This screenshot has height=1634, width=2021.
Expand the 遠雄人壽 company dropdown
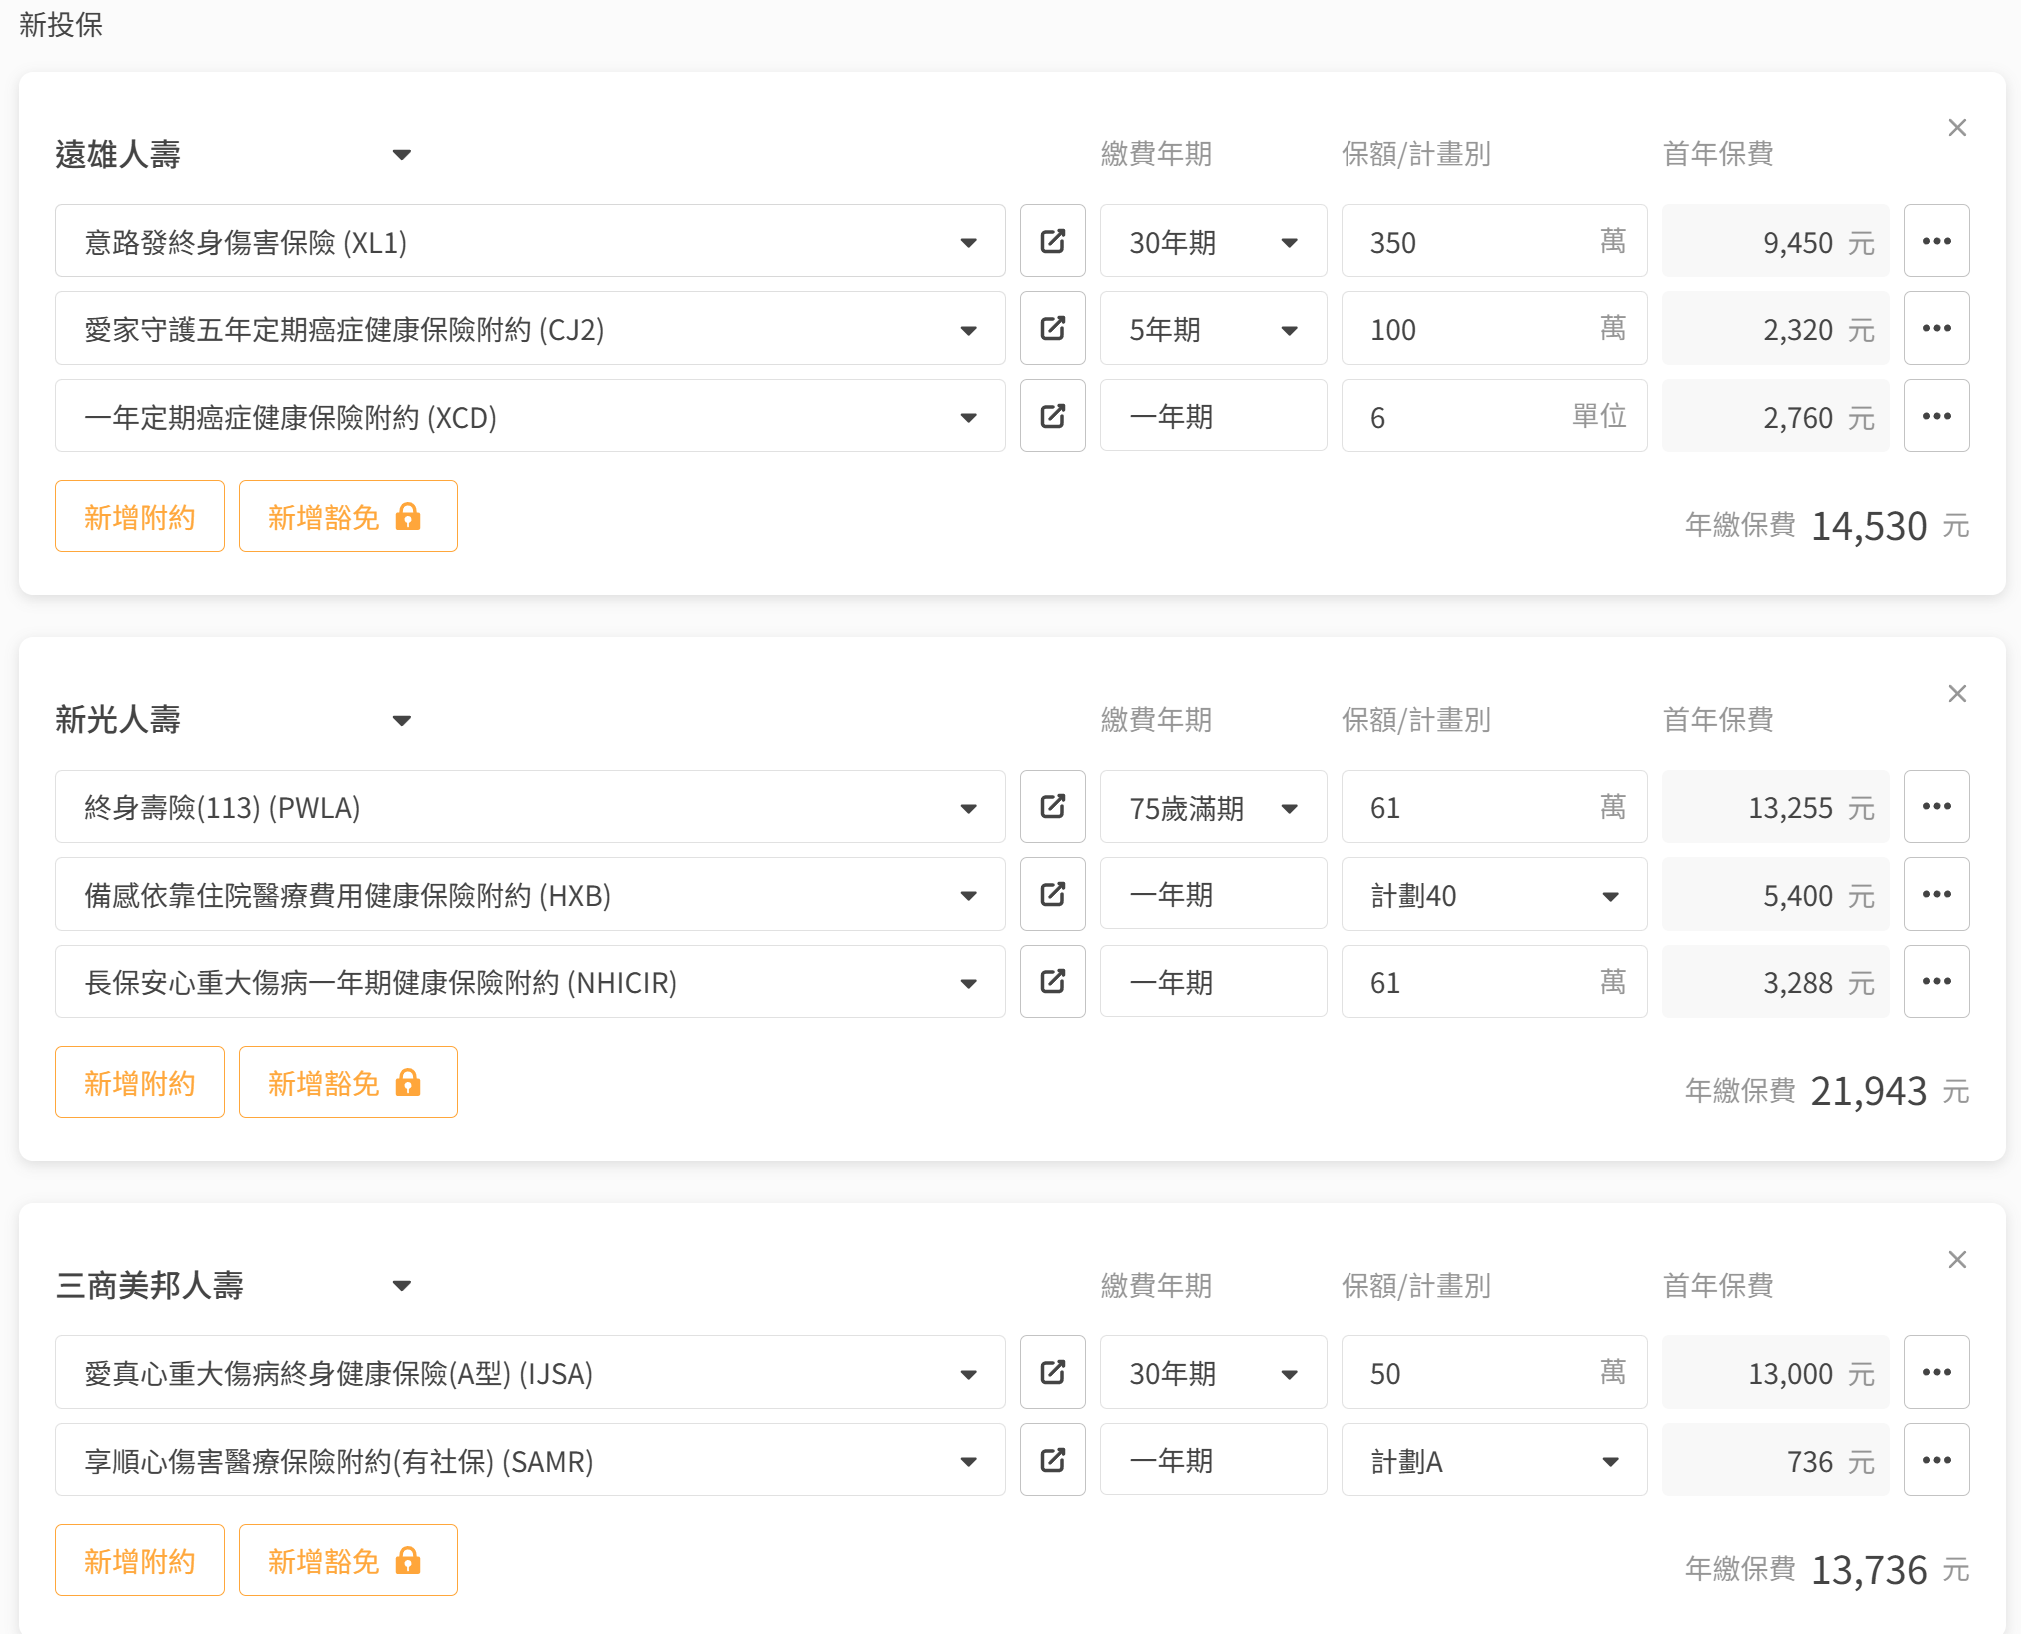401,155
